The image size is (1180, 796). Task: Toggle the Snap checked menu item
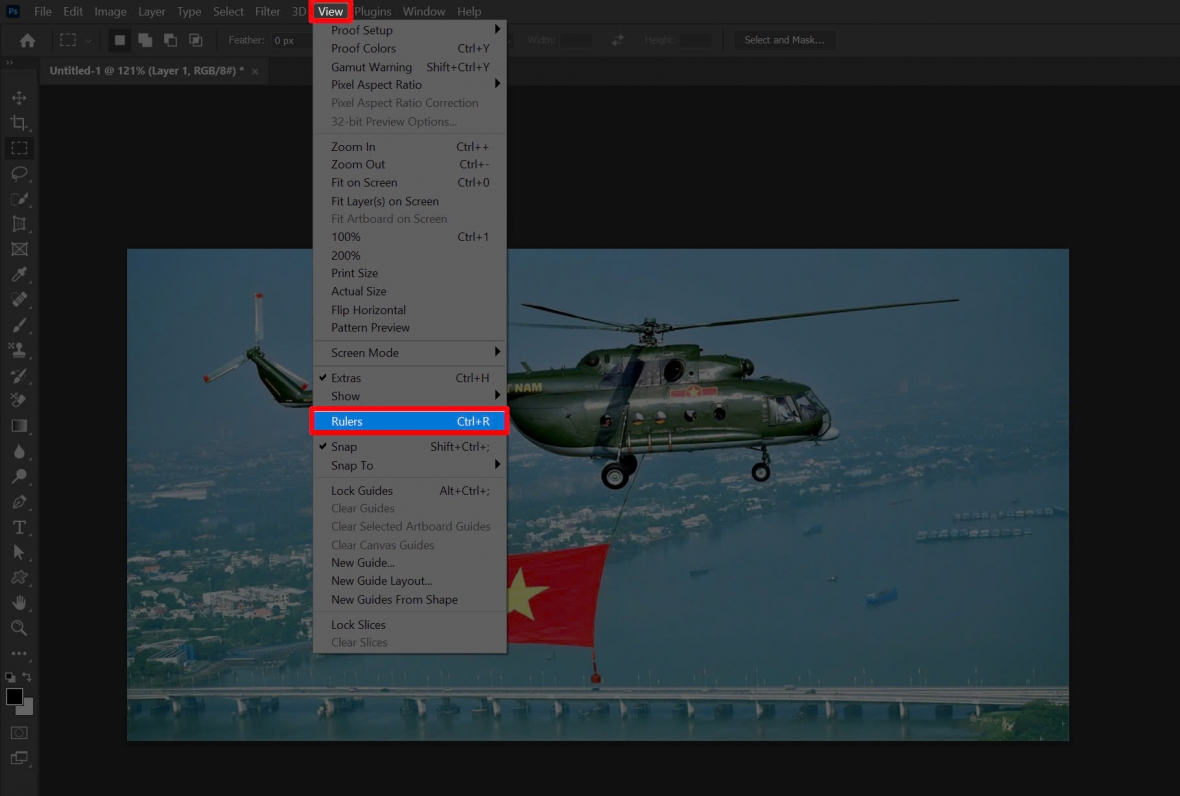(409, 447)
